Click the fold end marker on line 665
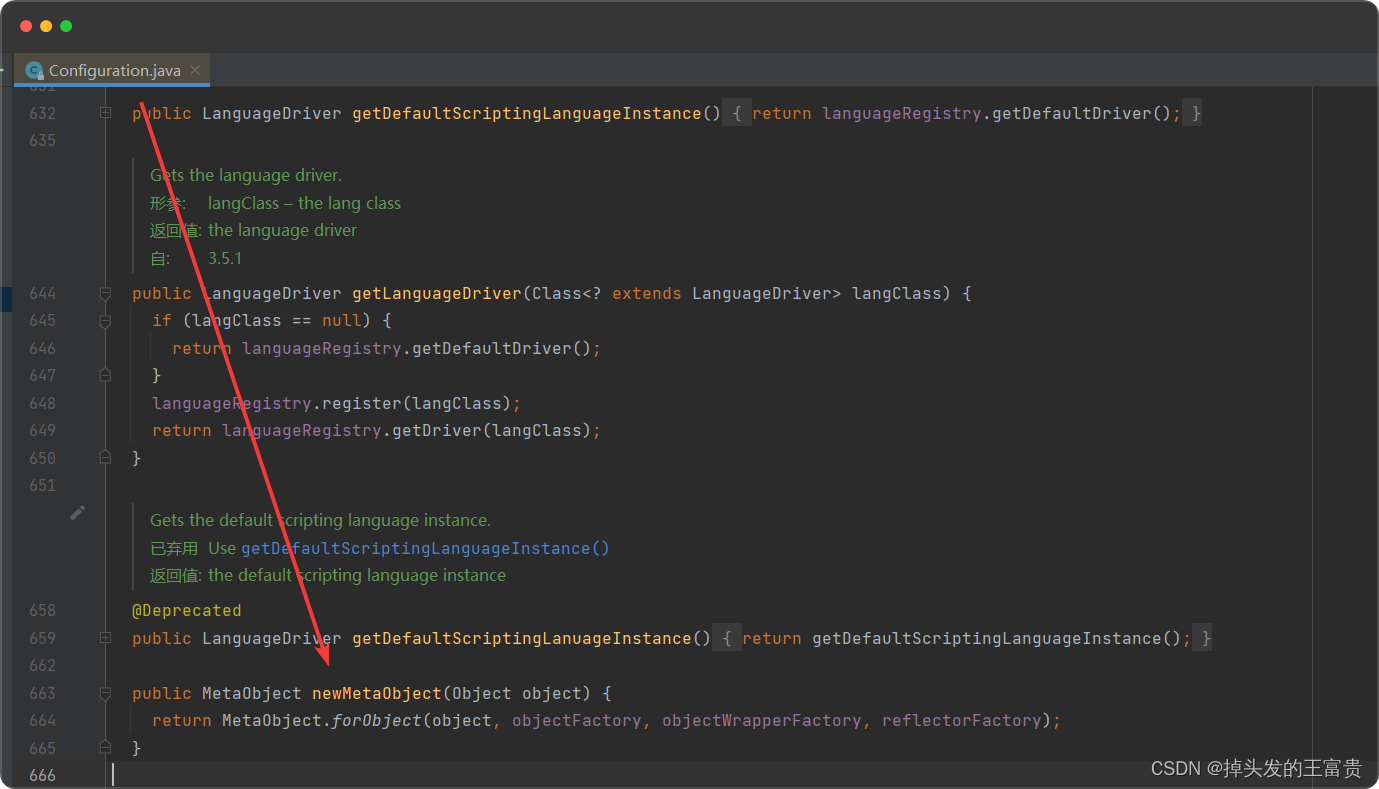The height and width of the screenshot is (789, 1379). 105,748
